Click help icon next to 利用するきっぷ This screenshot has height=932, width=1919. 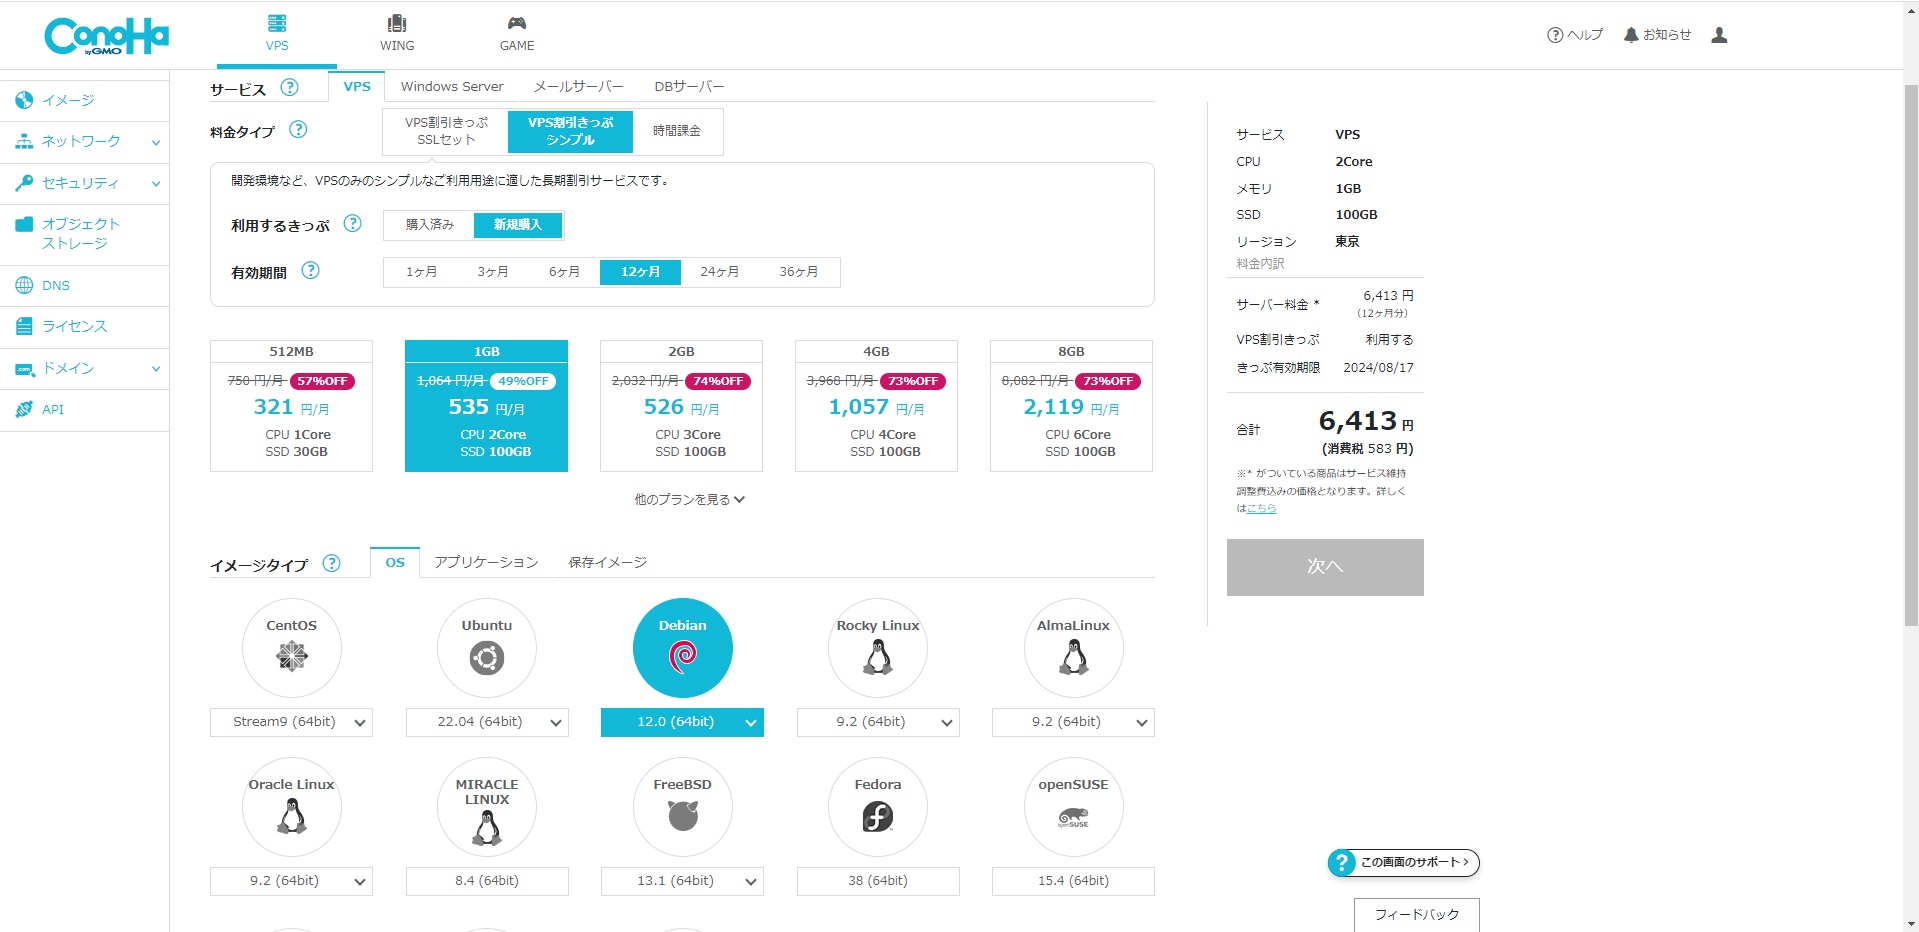pos(352,223)
